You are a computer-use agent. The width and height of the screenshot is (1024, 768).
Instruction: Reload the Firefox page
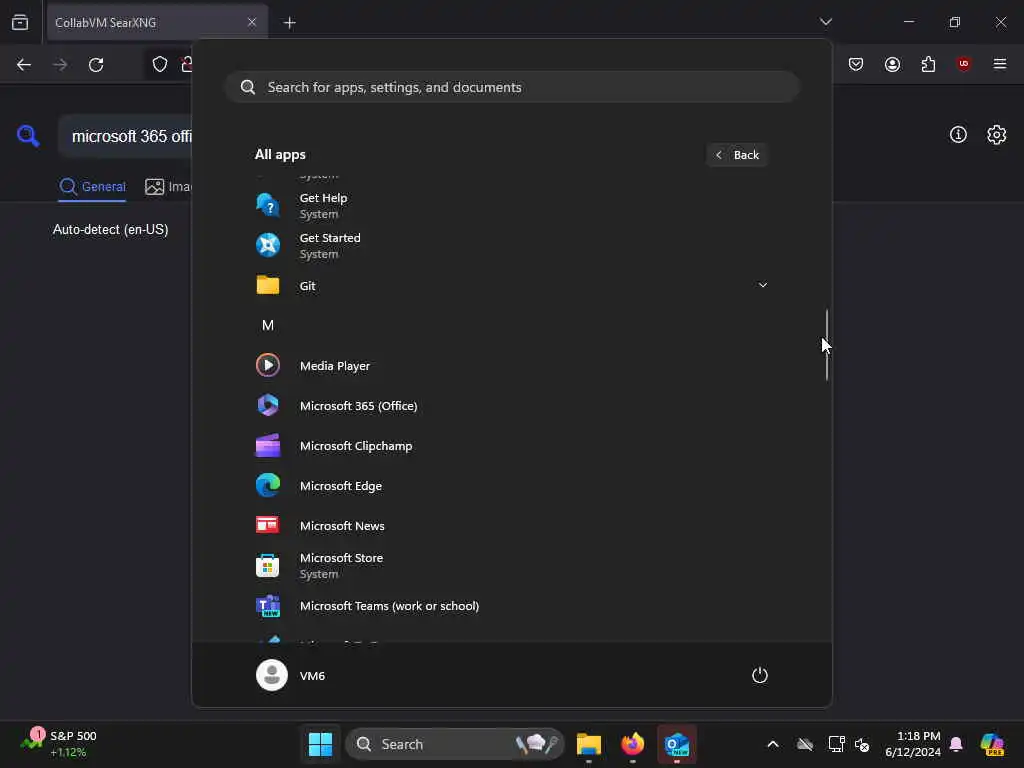pos(96,65)
